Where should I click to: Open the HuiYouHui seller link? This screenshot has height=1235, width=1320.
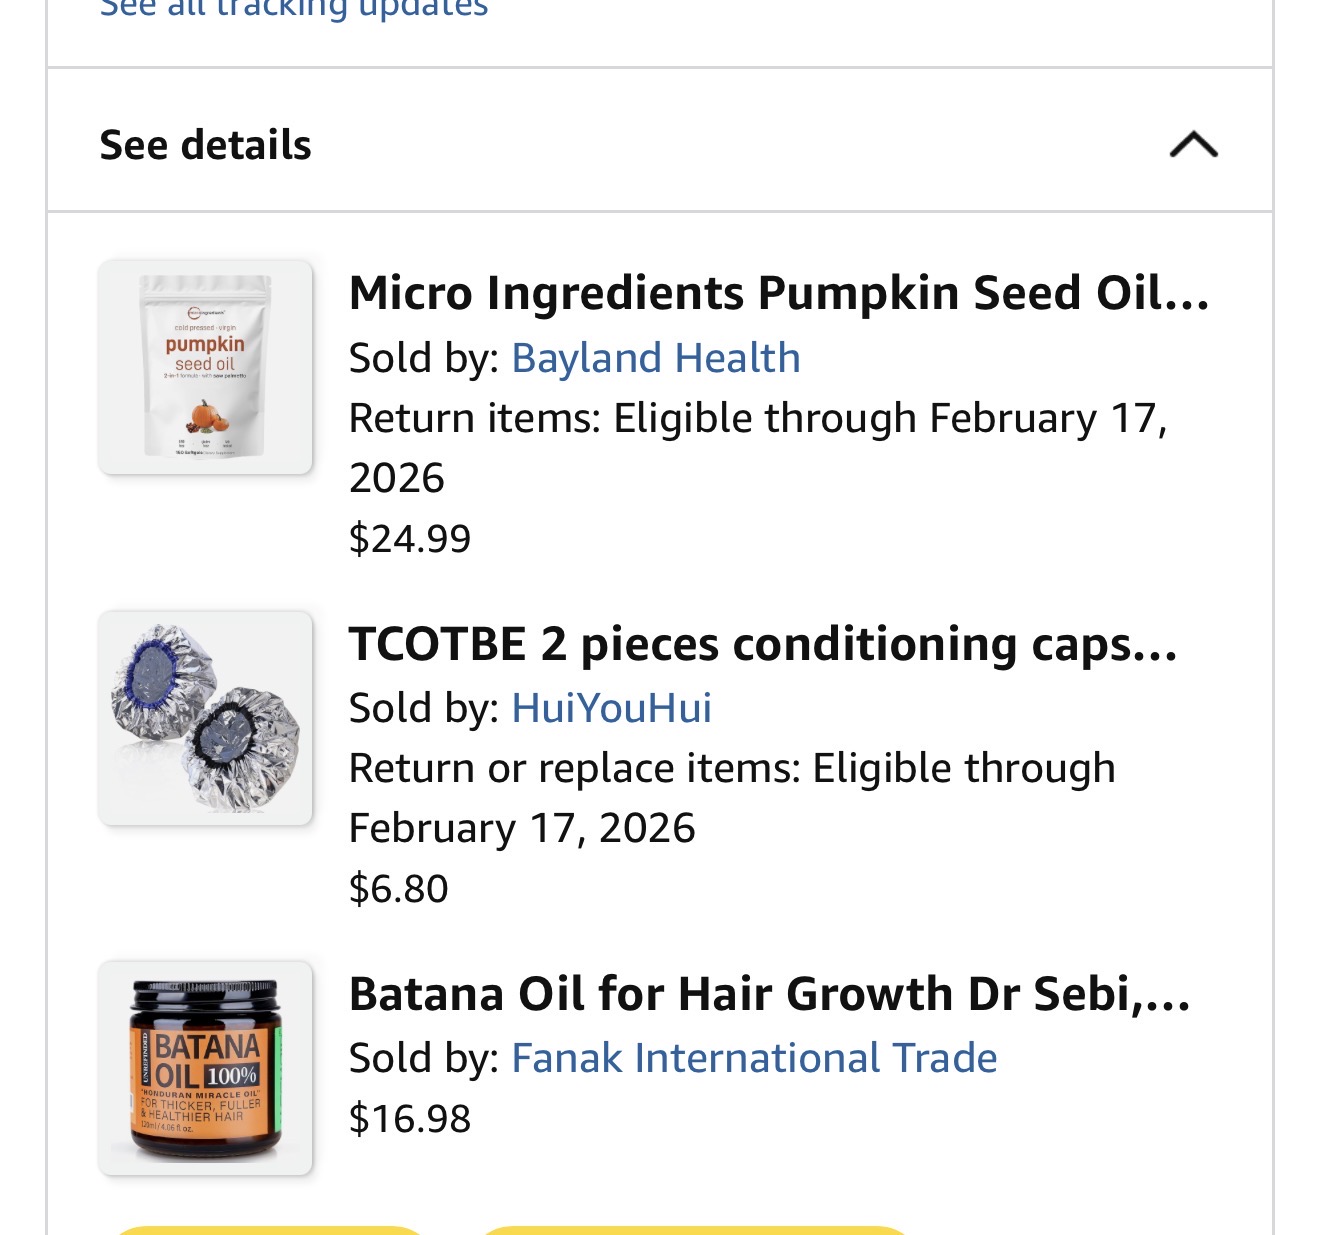[610, 707]
